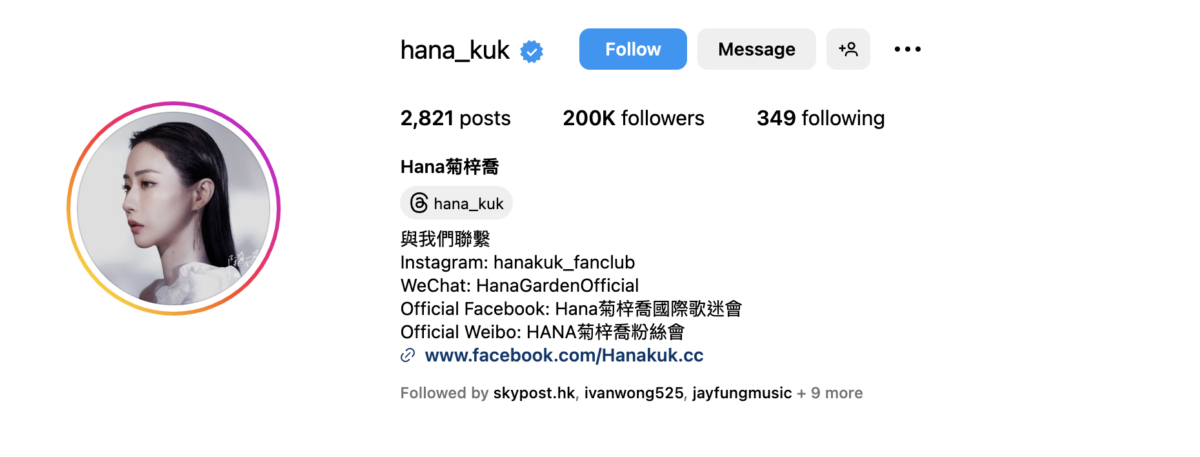Click the hana_kuk username heading
Viewport: 1200px width, 457px height.
point(455,49)
